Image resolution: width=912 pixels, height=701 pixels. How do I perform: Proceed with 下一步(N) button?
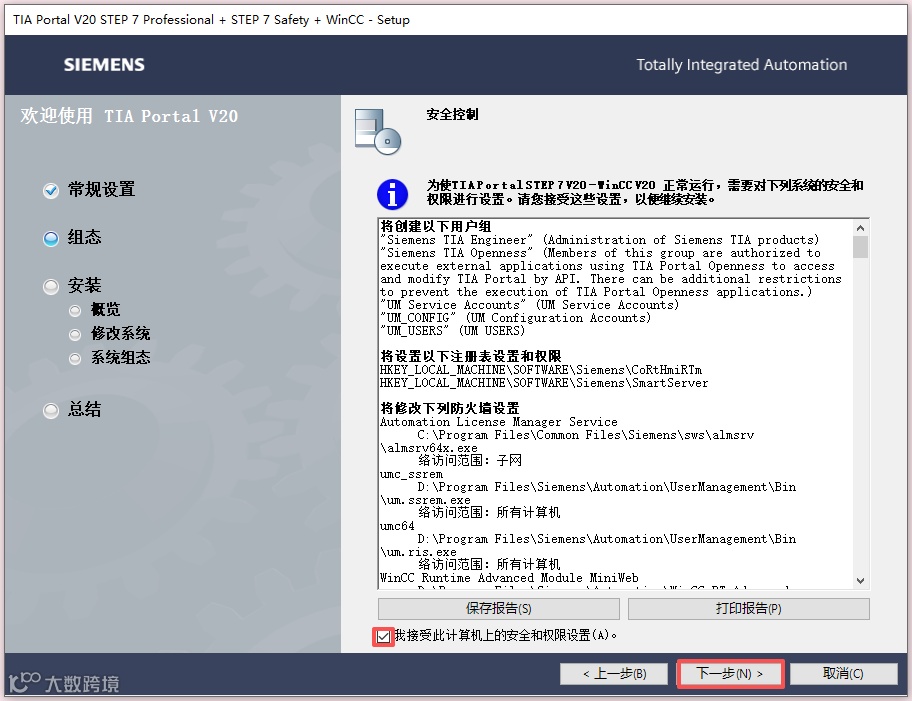730,674
